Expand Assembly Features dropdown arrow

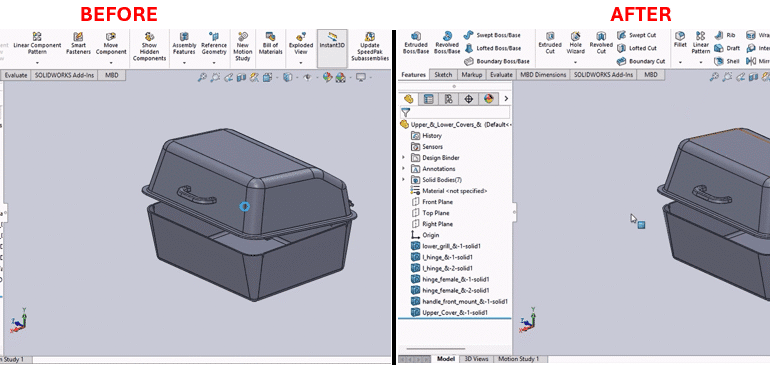pos(184,63)
